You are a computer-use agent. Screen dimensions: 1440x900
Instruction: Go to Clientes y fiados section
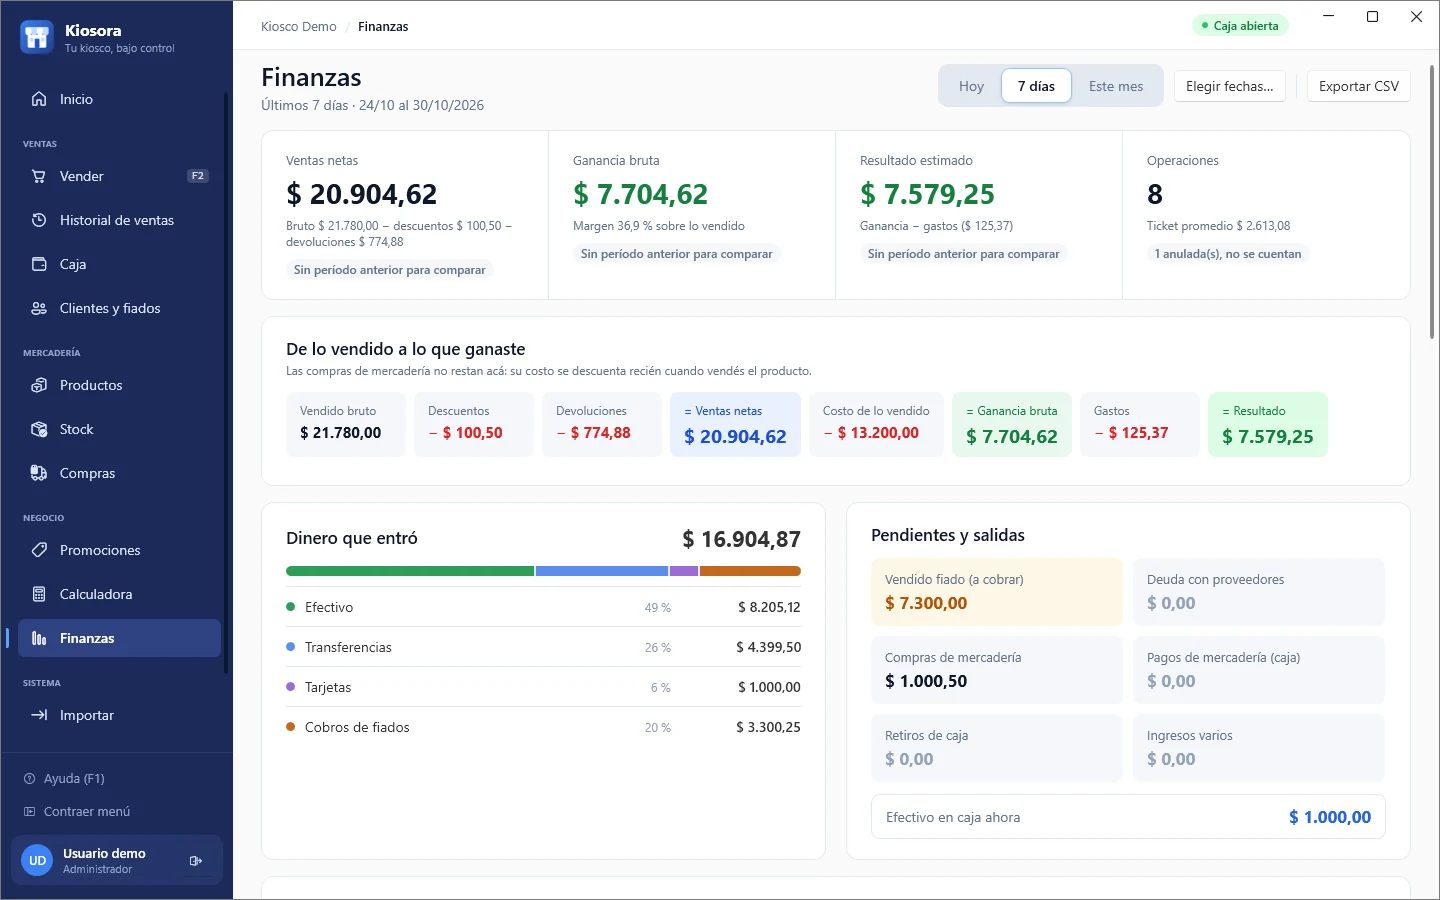[119, 308]
